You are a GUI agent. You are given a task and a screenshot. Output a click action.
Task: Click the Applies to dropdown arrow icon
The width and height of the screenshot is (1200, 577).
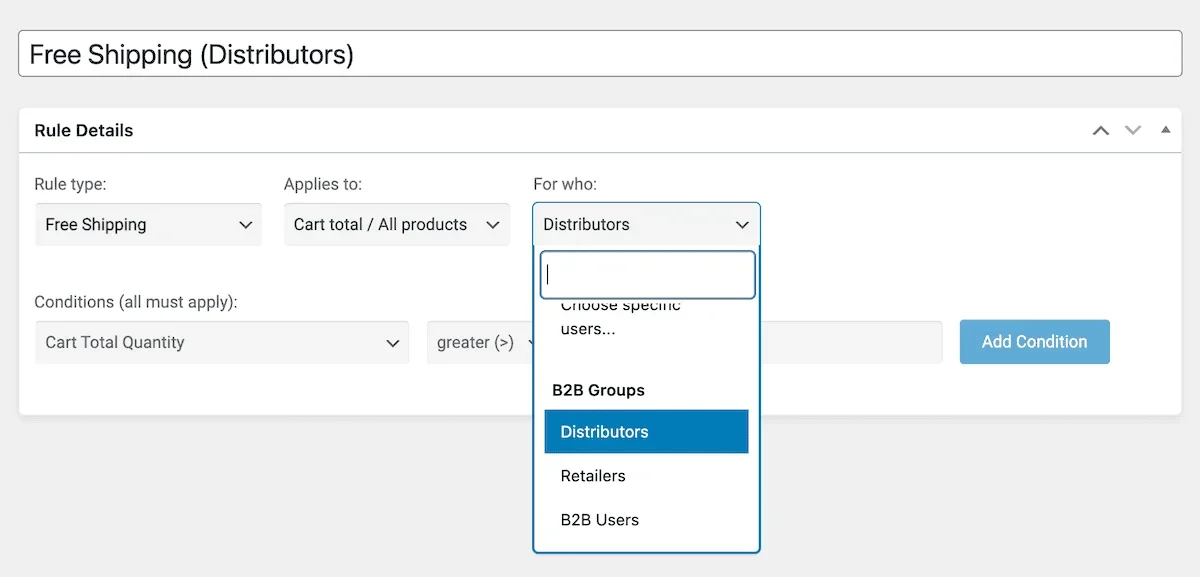coord(494,224)
